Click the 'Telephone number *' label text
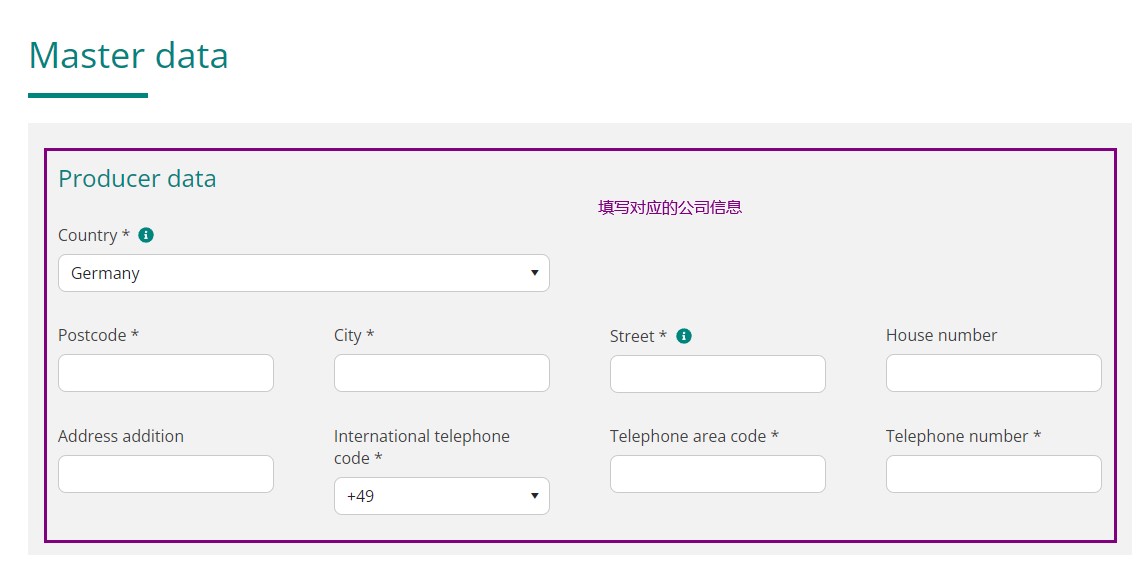 [963, 436]
